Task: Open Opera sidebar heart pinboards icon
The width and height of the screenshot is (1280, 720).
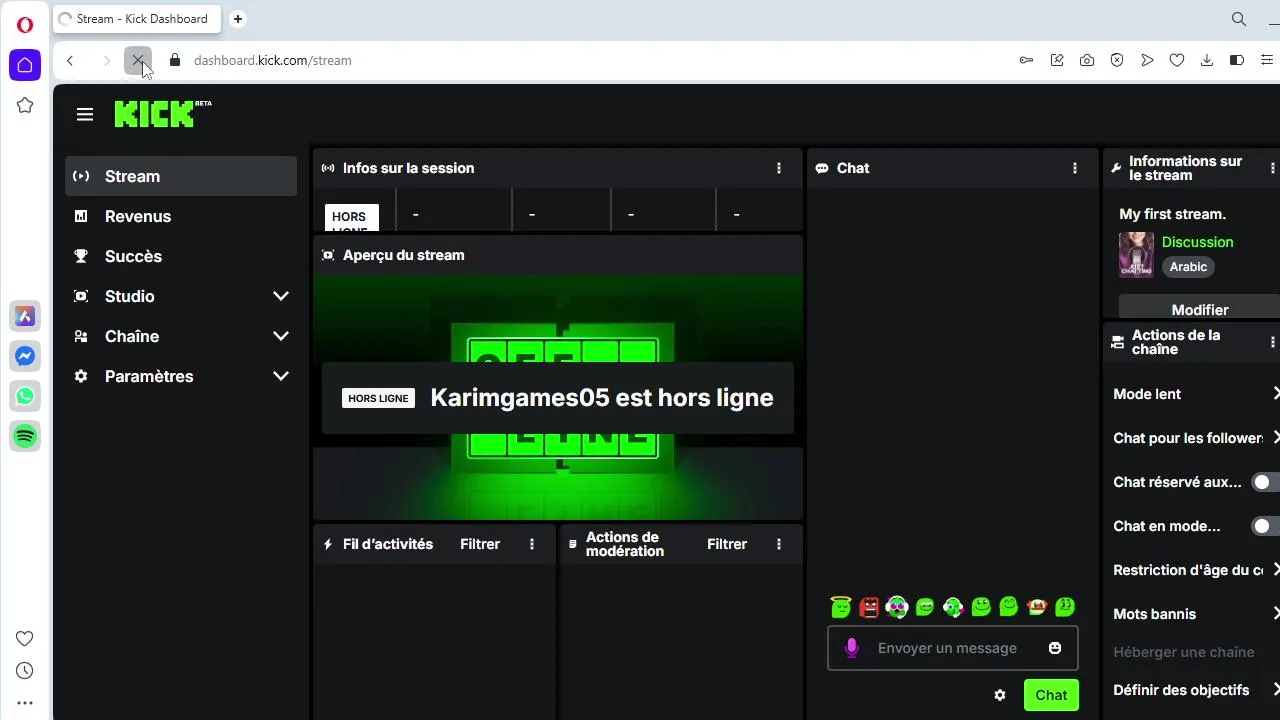Action: [25, 638]
